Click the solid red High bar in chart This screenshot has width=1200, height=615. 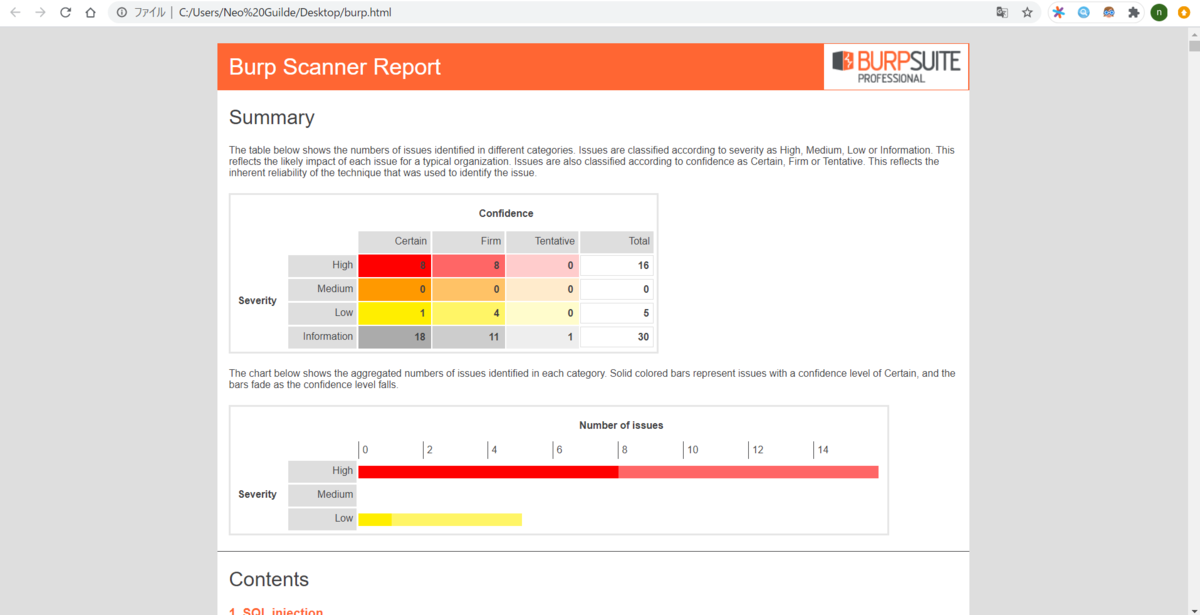tap(488, 471)
